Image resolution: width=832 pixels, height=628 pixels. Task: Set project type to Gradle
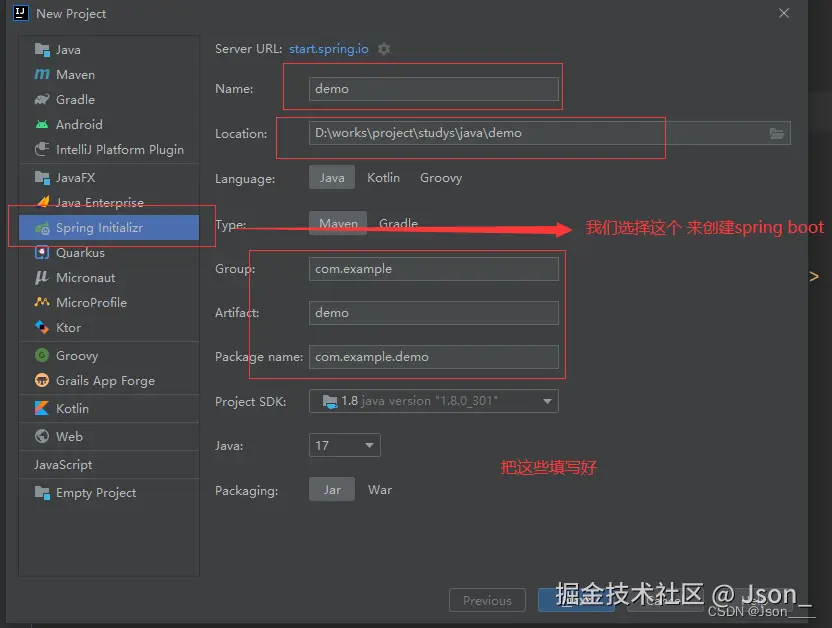click(398, 223)
